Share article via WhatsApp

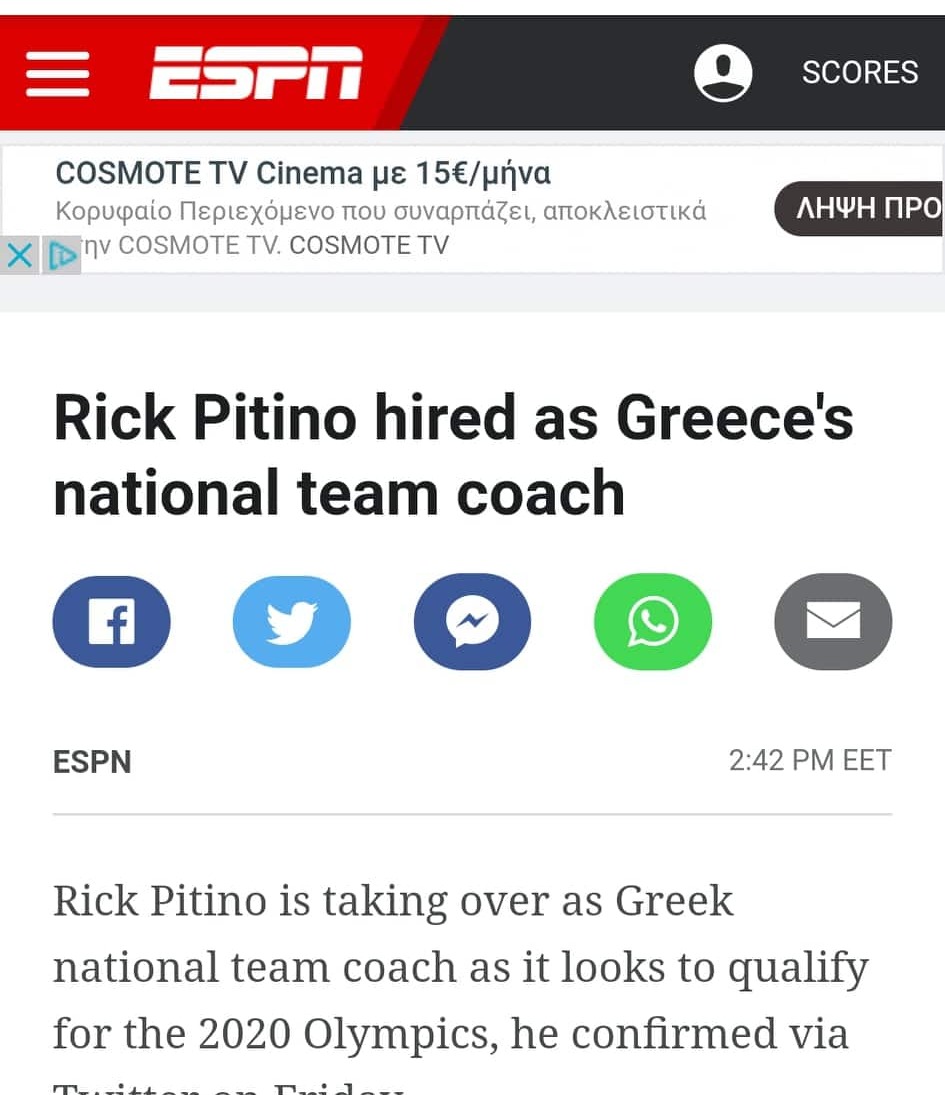[652, 621]
